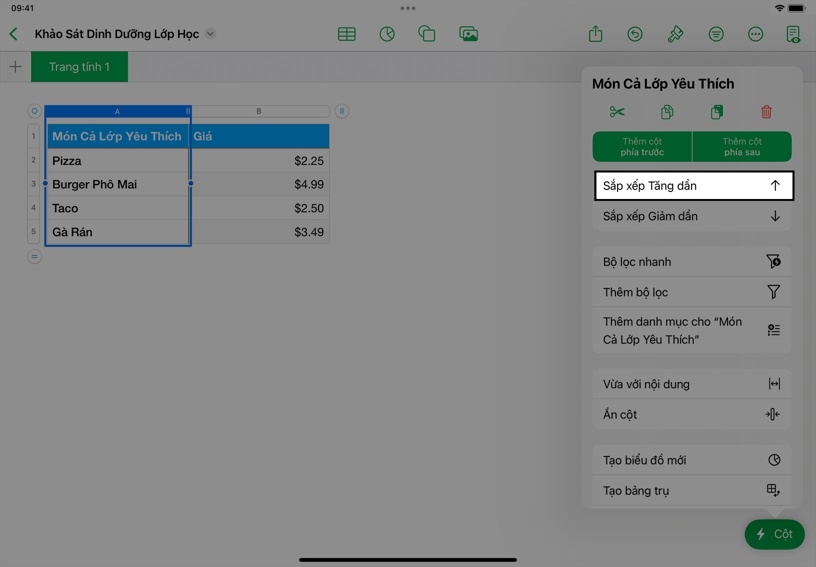The height and width of the screenshot is (567, 816).
Task: Delete column with red trash icon
Action: [x=766, y=112]
